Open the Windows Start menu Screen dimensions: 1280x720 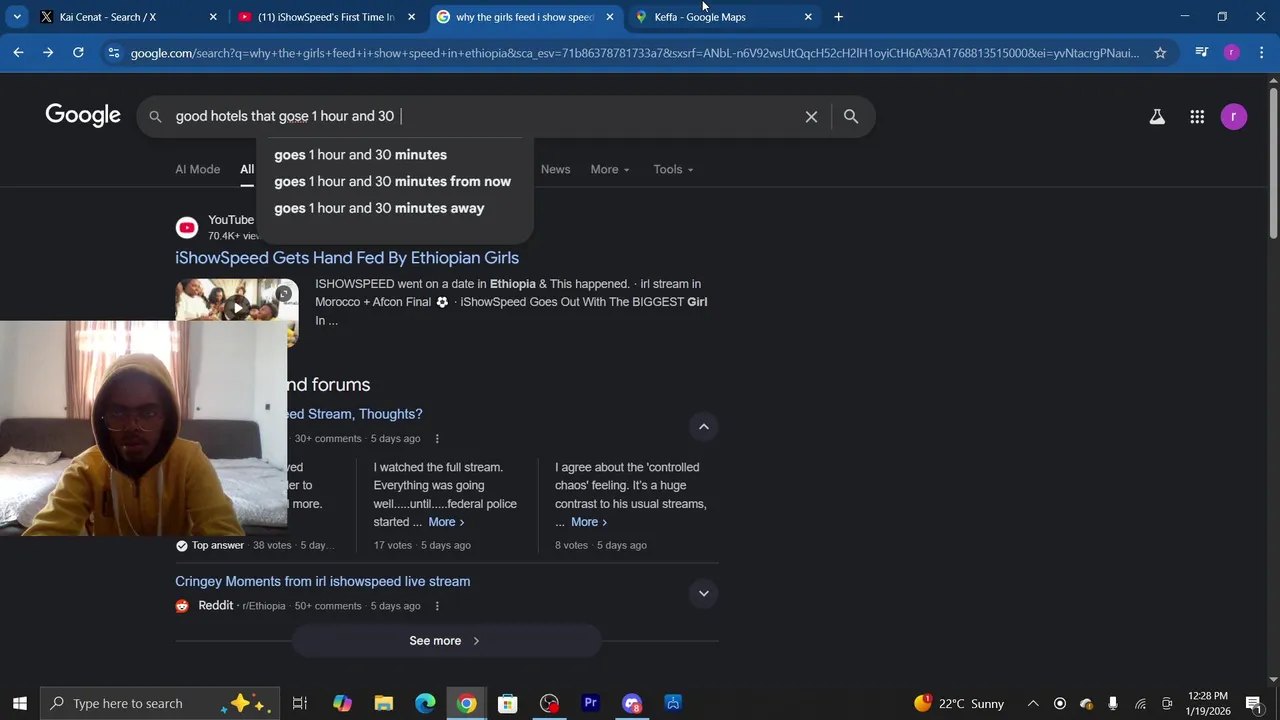click(19, 703)
